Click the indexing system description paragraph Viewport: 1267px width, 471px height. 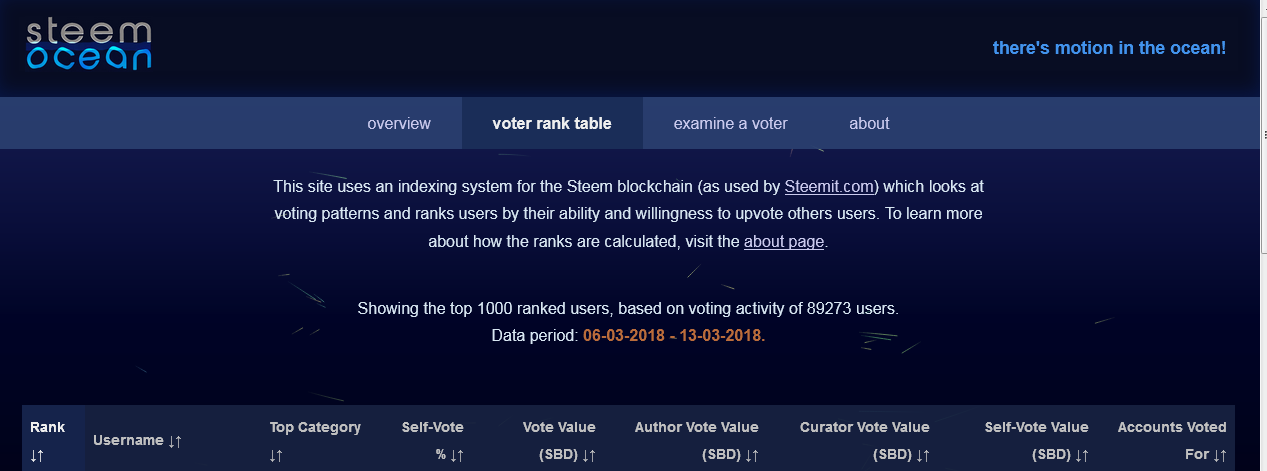[628, 213]
